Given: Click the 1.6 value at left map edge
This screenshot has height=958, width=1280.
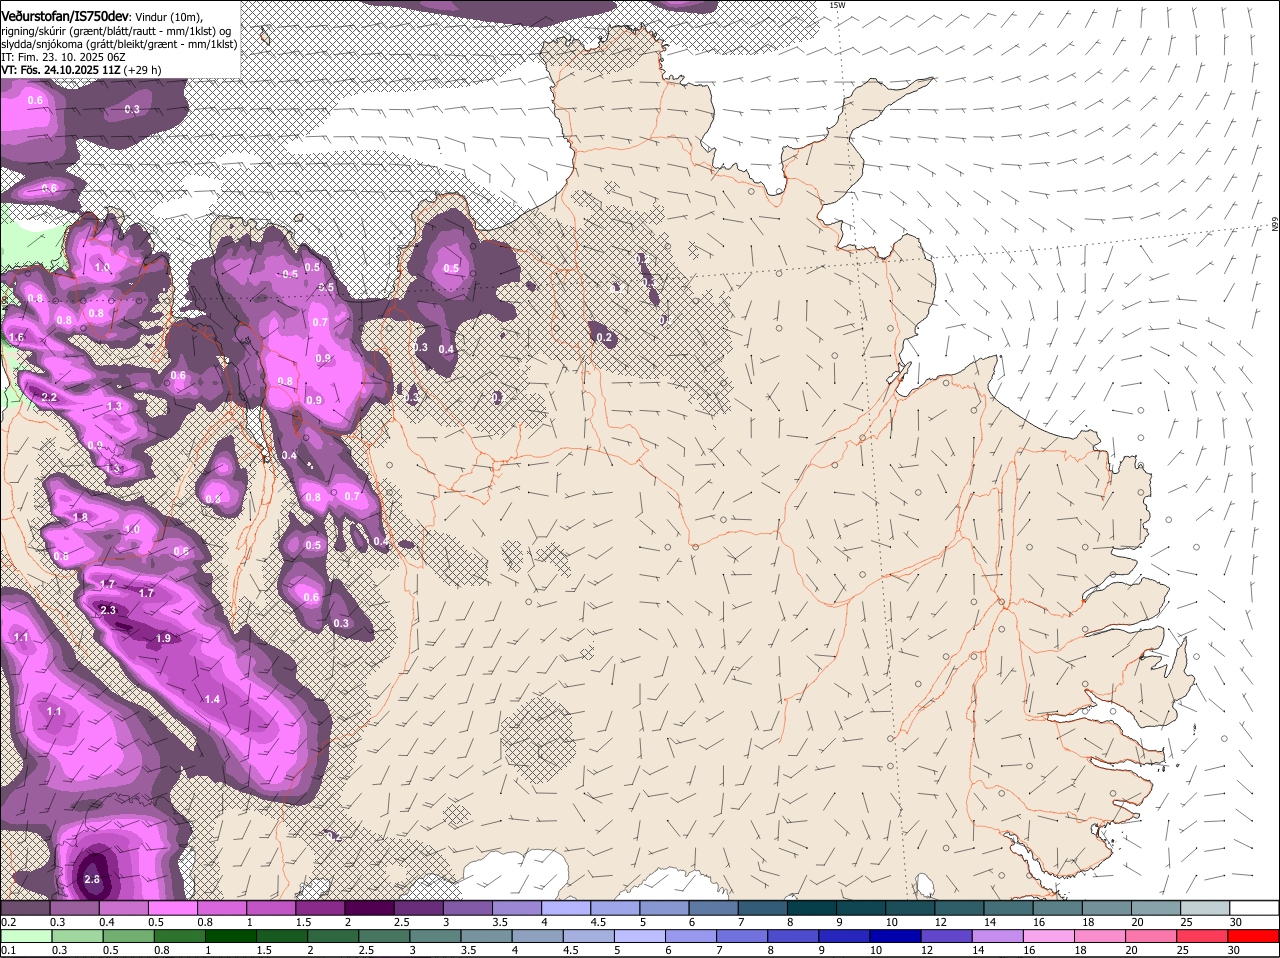Looking at the screenshot, I should 16,338.
